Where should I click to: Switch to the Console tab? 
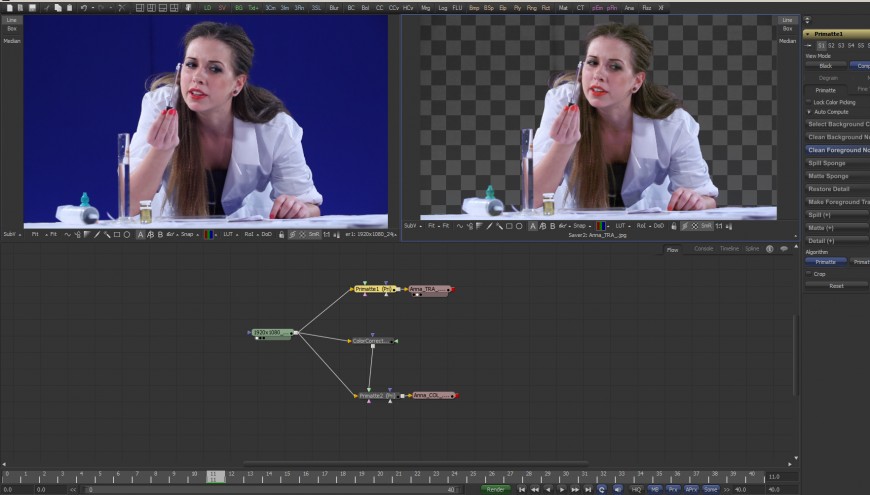click(704, 248)
